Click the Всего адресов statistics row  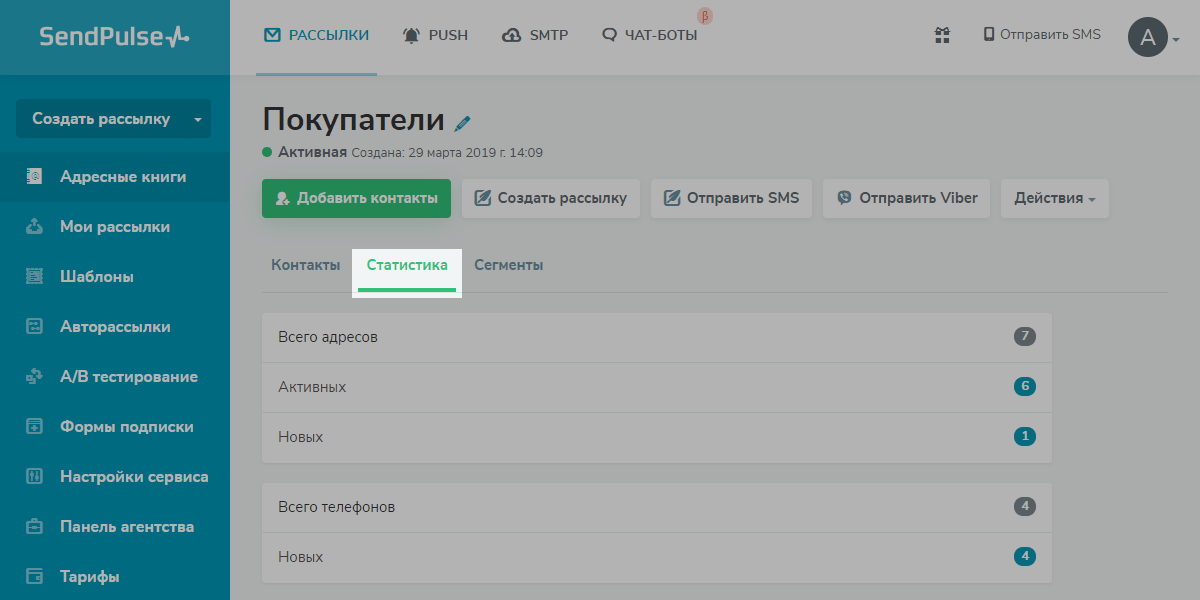tap(656, 337)
